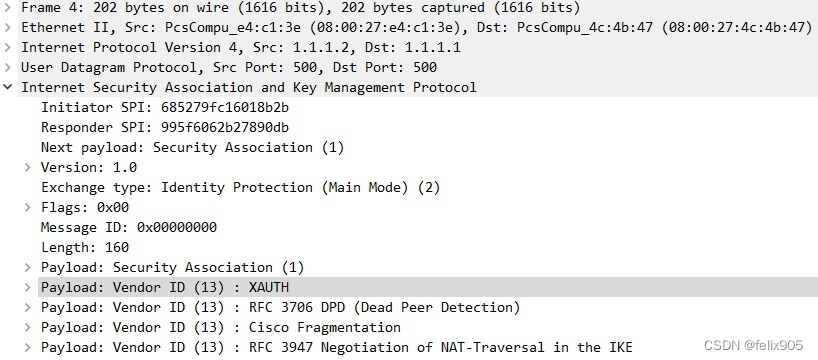This screenshot has height=360, width=818.
Task: Expand the Flags: 0x00 field
Action: point(28,207)
